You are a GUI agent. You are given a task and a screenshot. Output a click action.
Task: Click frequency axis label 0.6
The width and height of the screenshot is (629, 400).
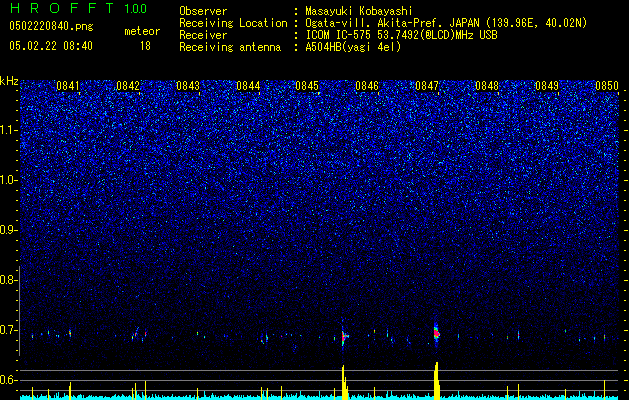(9, 380)
